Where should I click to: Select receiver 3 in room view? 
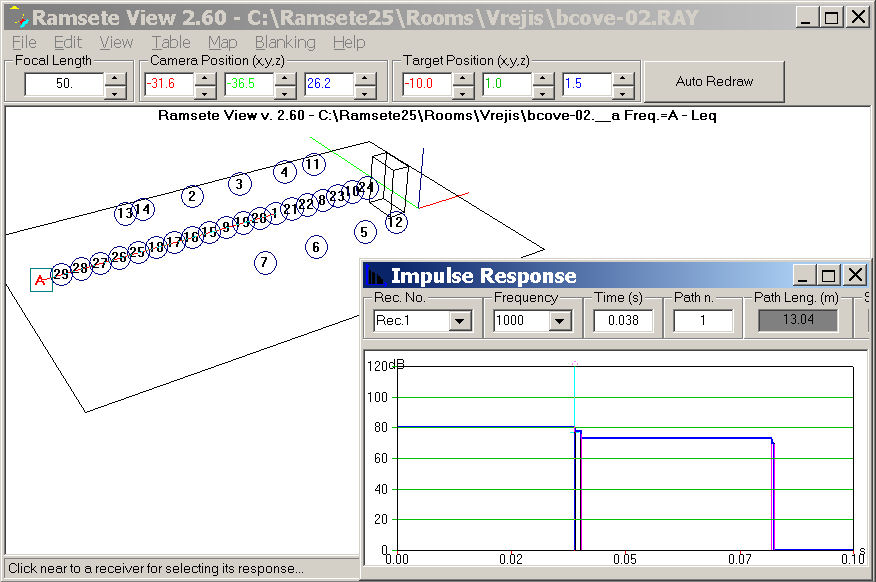pyautogui.click(x=240, y=184)
